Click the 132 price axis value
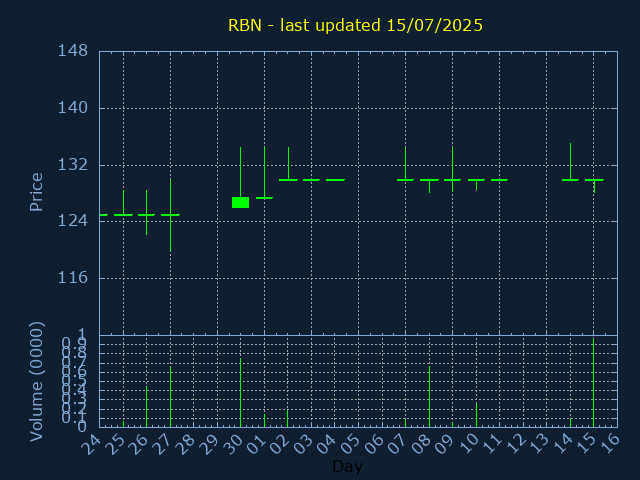The width and height of the screenshot is (640, 480). (73, 165)
